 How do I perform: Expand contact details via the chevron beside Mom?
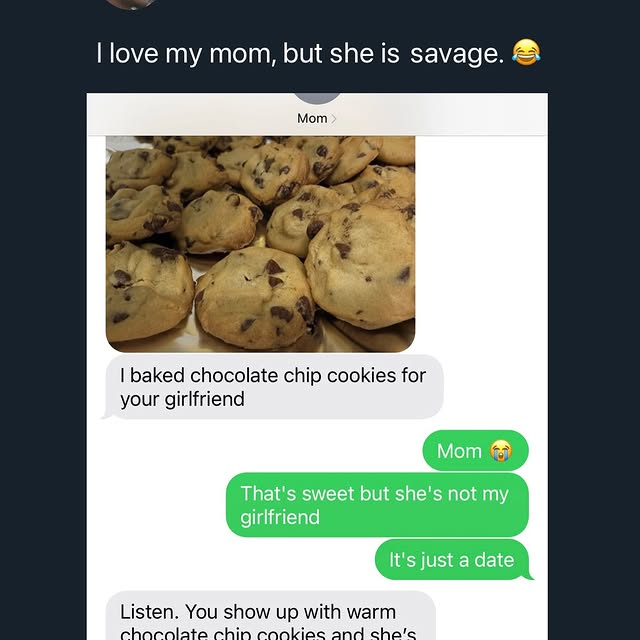pos(334,119)
